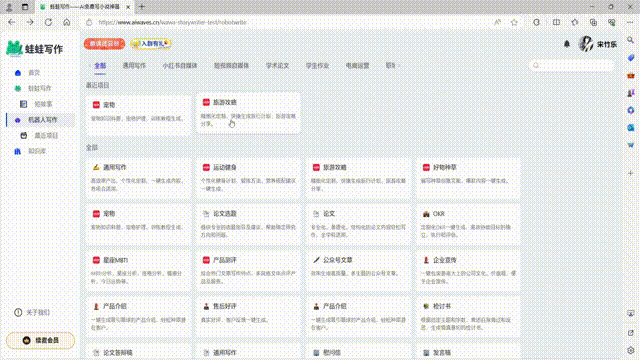Click the 入群有礼 banner
This screenshot has height=360, width=640.
click(x=151, y=44)
